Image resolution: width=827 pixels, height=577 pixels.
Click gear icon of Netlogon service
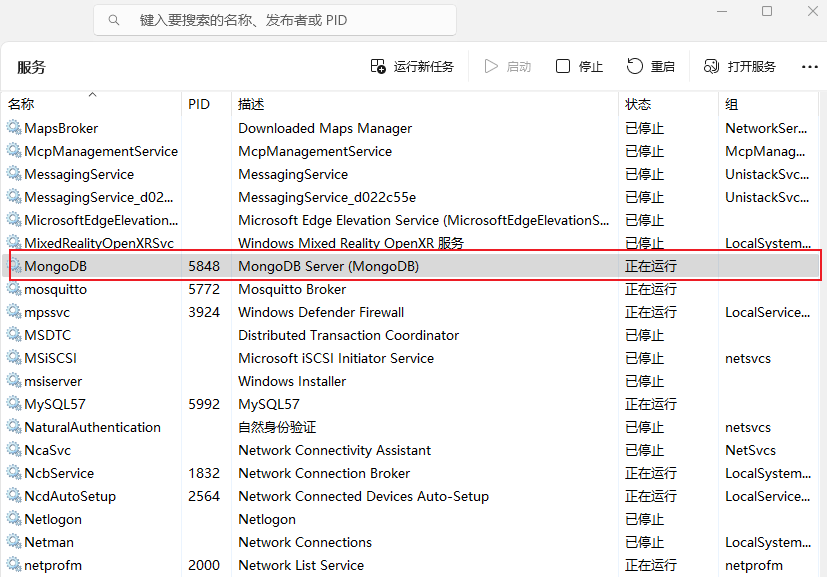coord(14,519)
